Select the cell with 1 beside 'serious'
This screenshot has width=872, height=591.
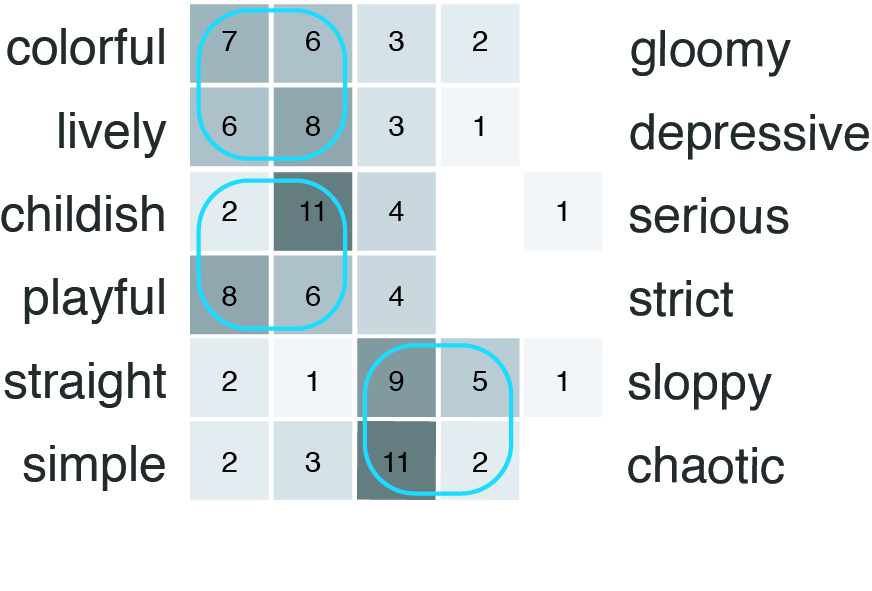click(562, 212)
